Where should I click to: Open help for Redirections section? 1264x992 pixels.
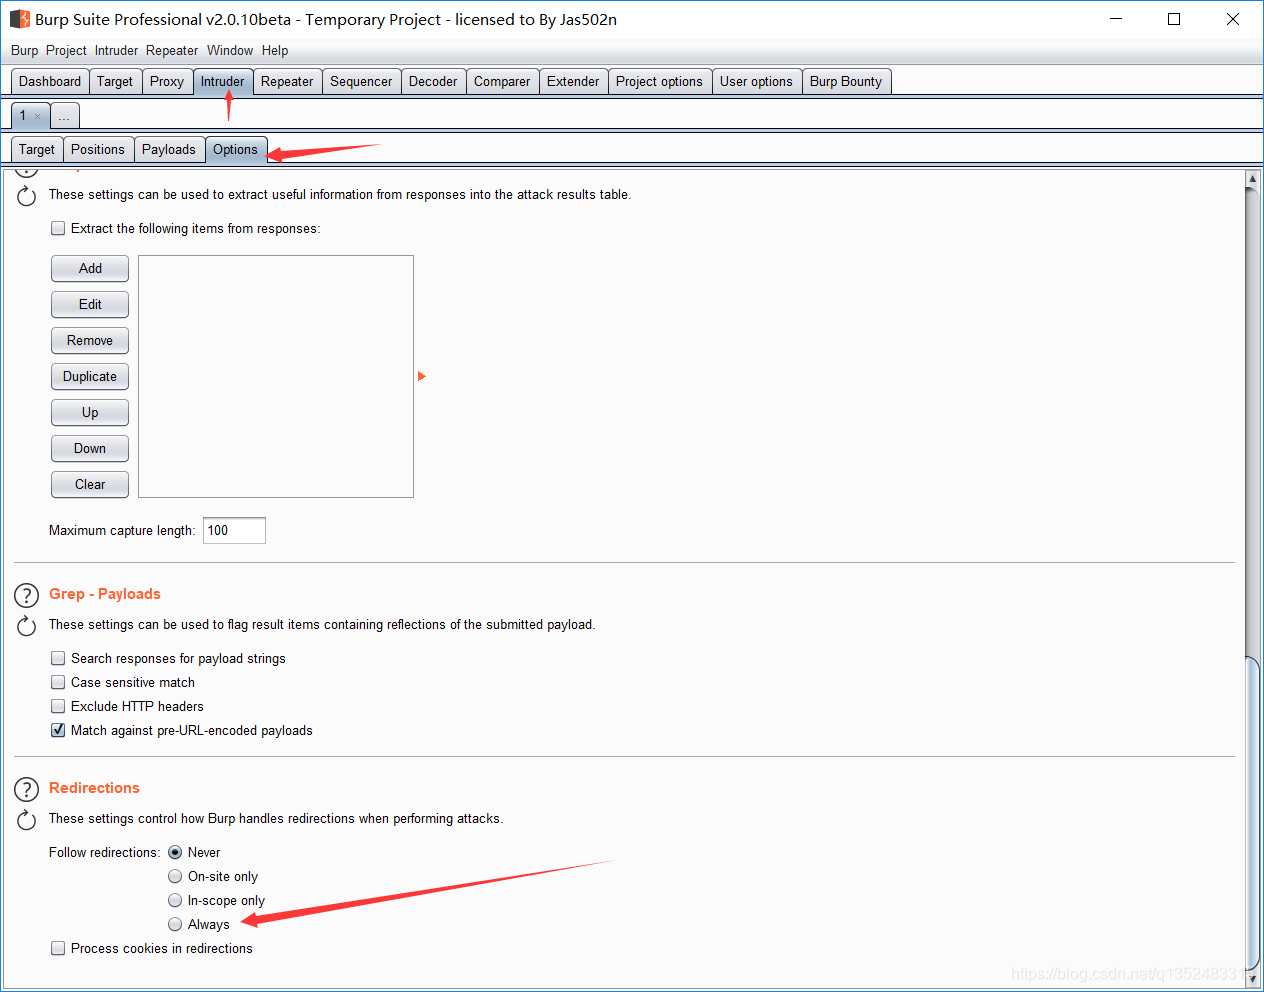(x=26, y=790)
